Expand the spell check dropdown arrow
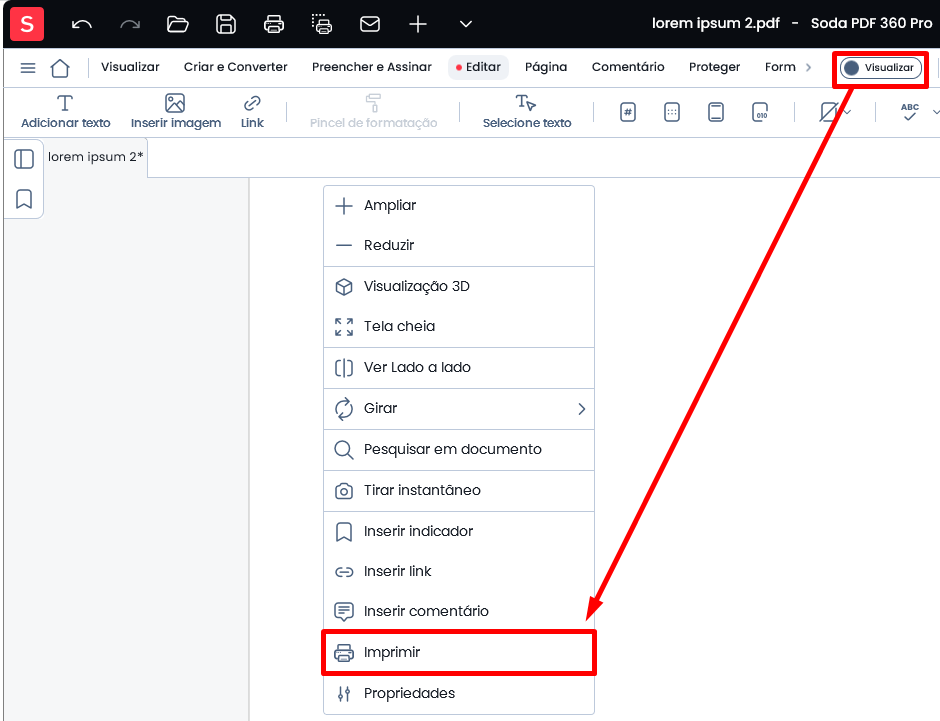Viewport: 940px width, 721px height. (936, 112)
